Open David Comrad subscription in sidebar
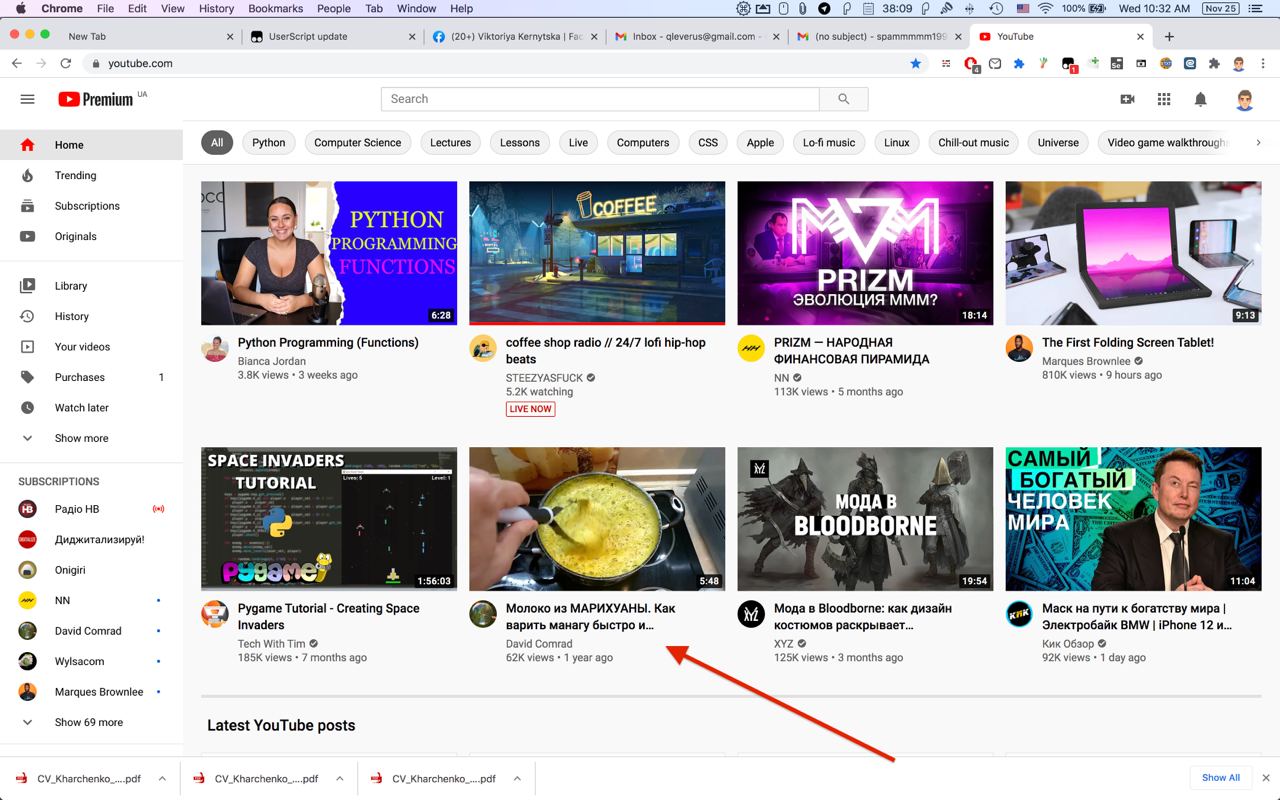This screenshot has height=800, width=1280. pyautogui.click(x=91, y=631)
